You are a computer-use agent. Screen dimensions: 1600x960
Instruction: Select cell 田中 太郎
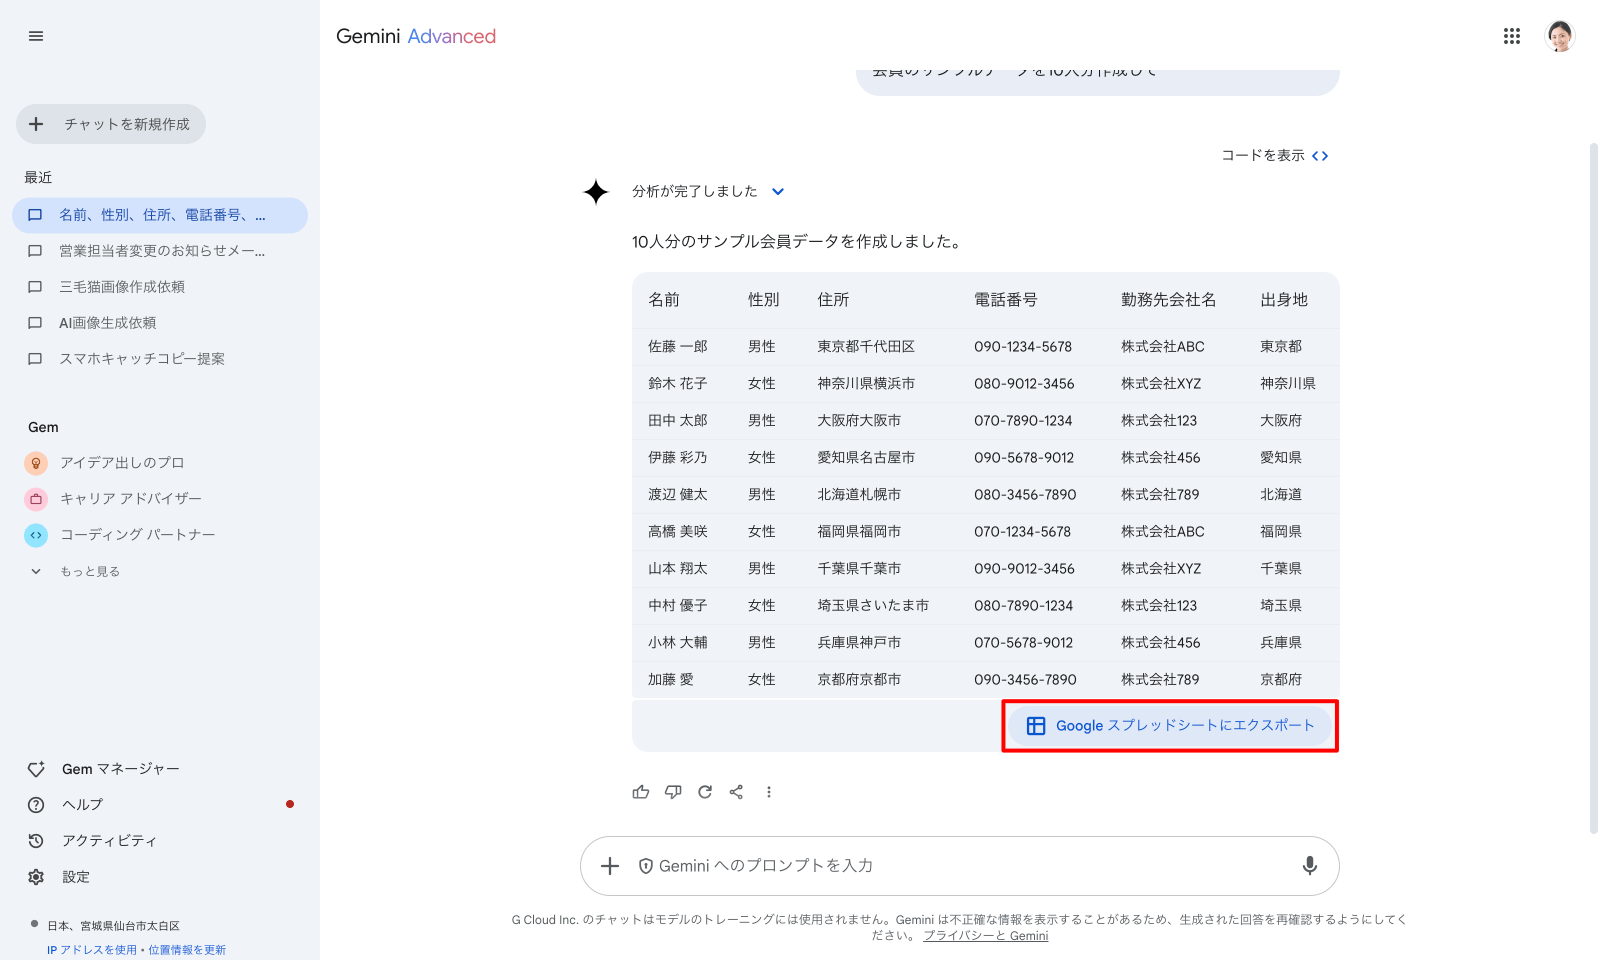678,421
